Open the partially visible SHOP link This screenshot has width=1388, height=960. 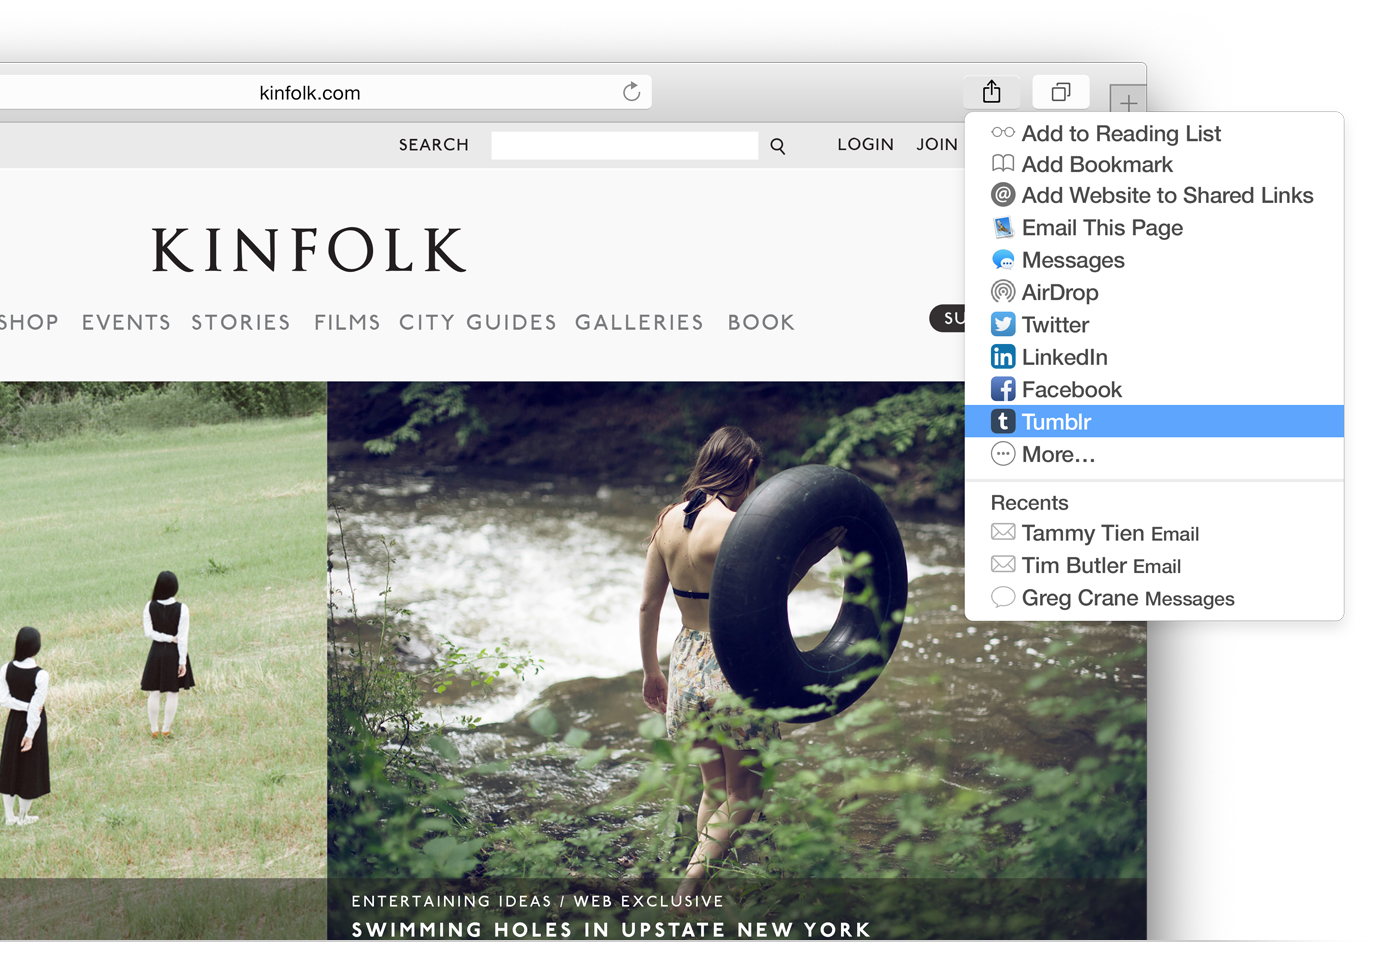click(x=29, y=322)
